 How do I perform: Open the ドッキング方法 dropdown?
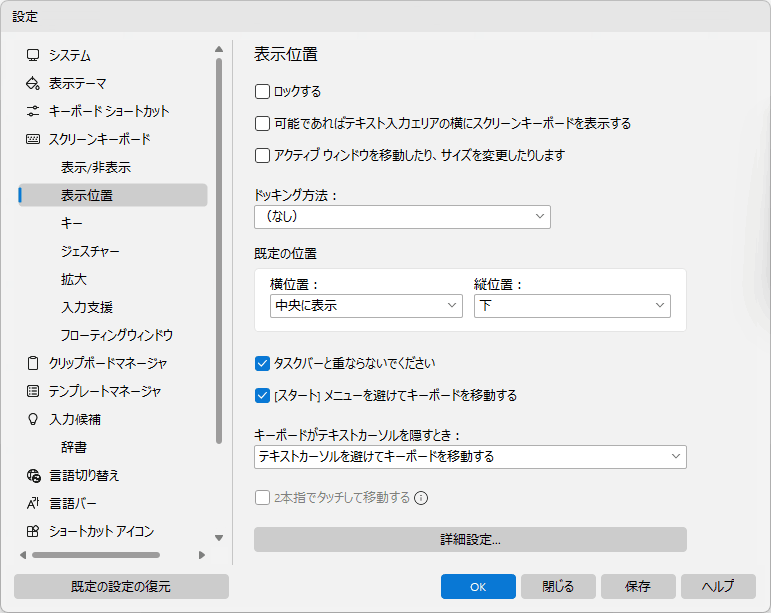click(x=402, y=217)
